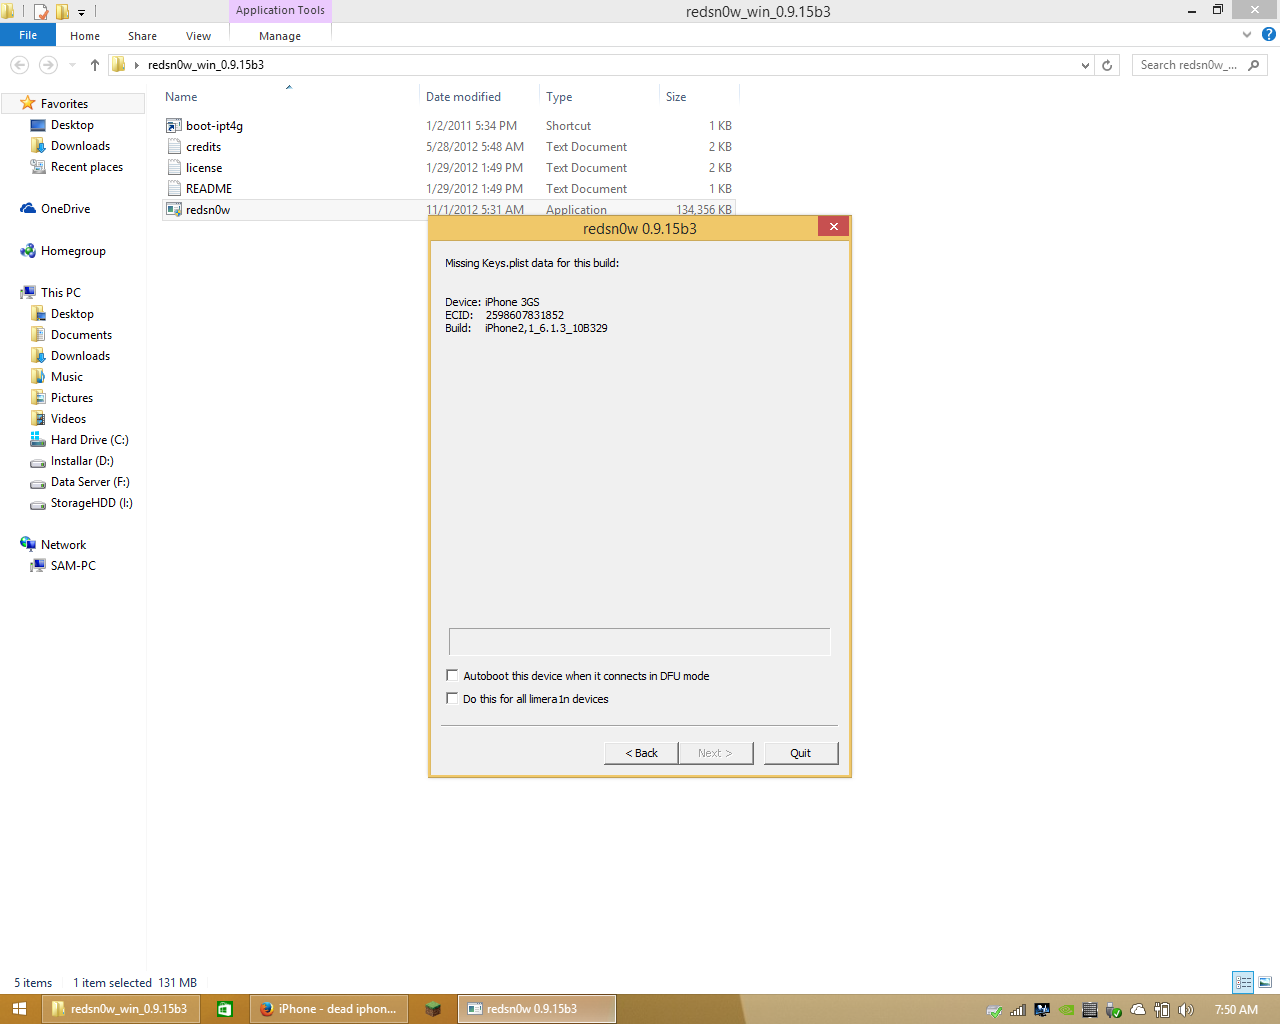
Task: Sort files by Size column
Action: coord(676,97)
